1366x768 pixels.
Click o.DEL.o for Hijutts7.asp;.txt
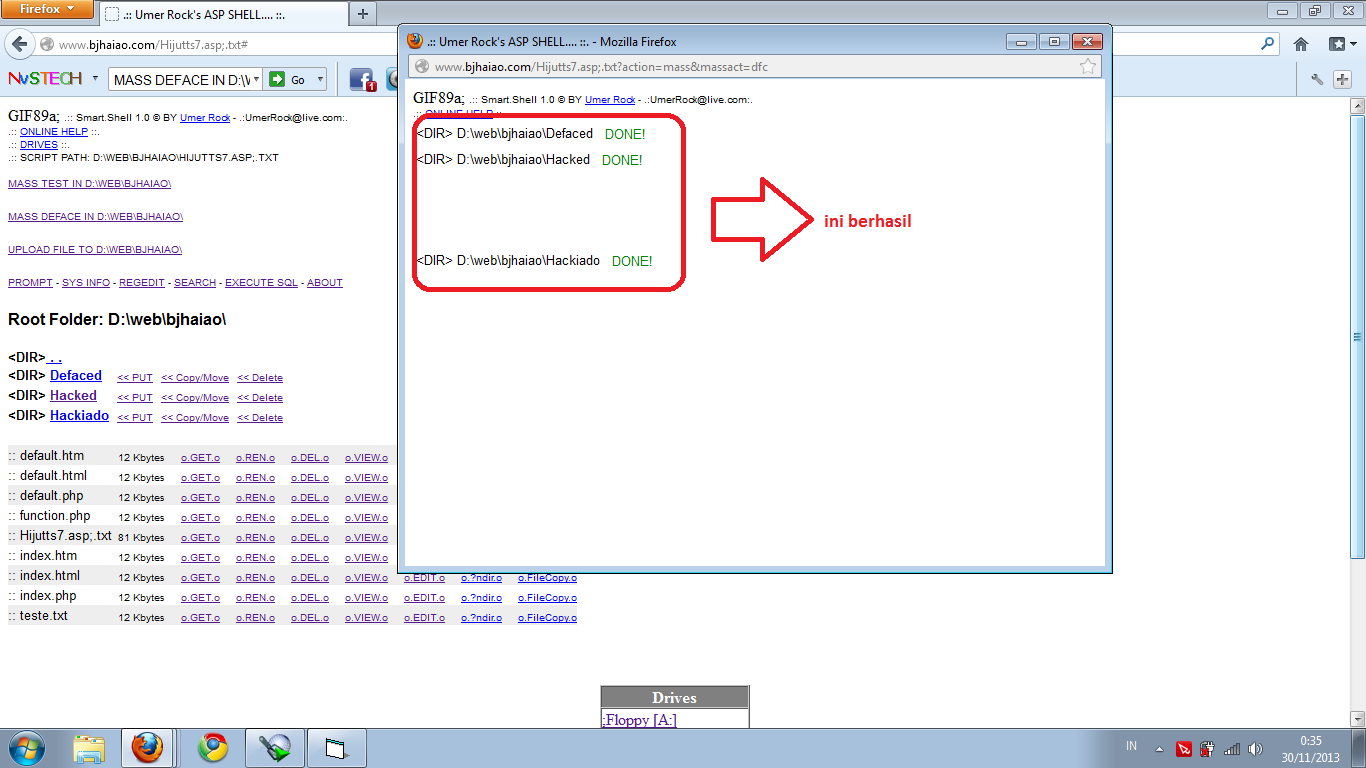(x=310, y=538)
